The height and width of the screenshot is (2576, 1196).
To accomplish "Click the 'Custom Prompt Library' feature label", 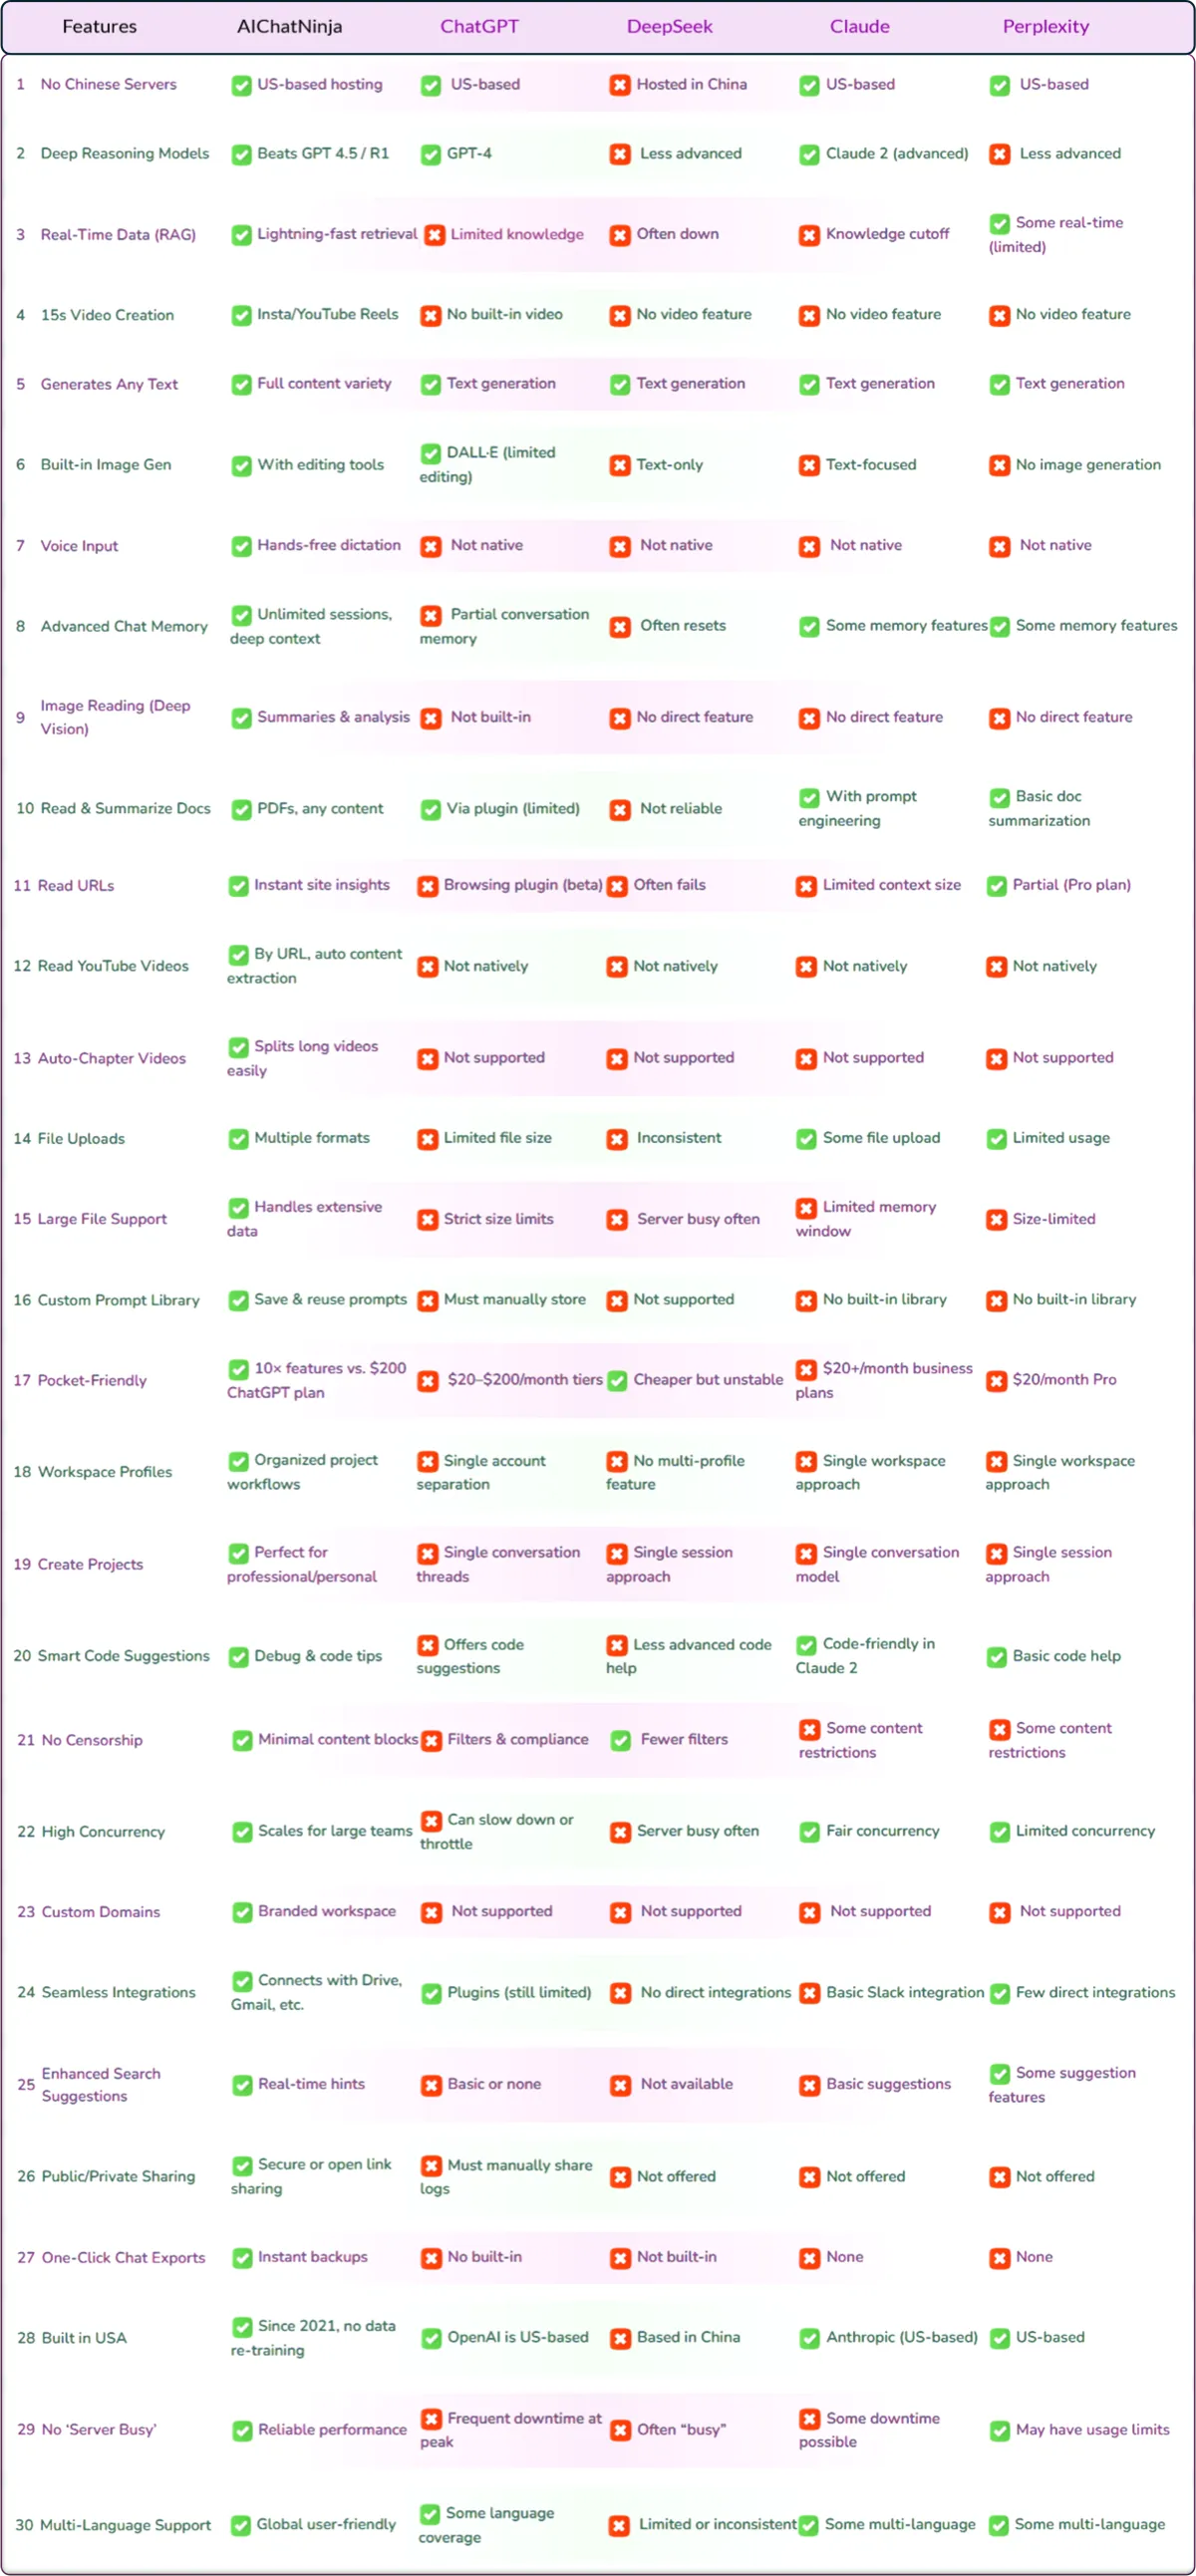I will 118,1301.
